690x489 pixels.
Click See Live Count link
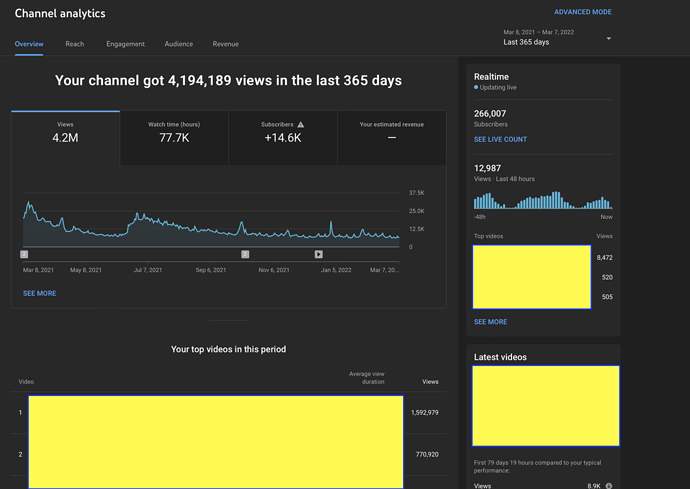tap(500, 139)
